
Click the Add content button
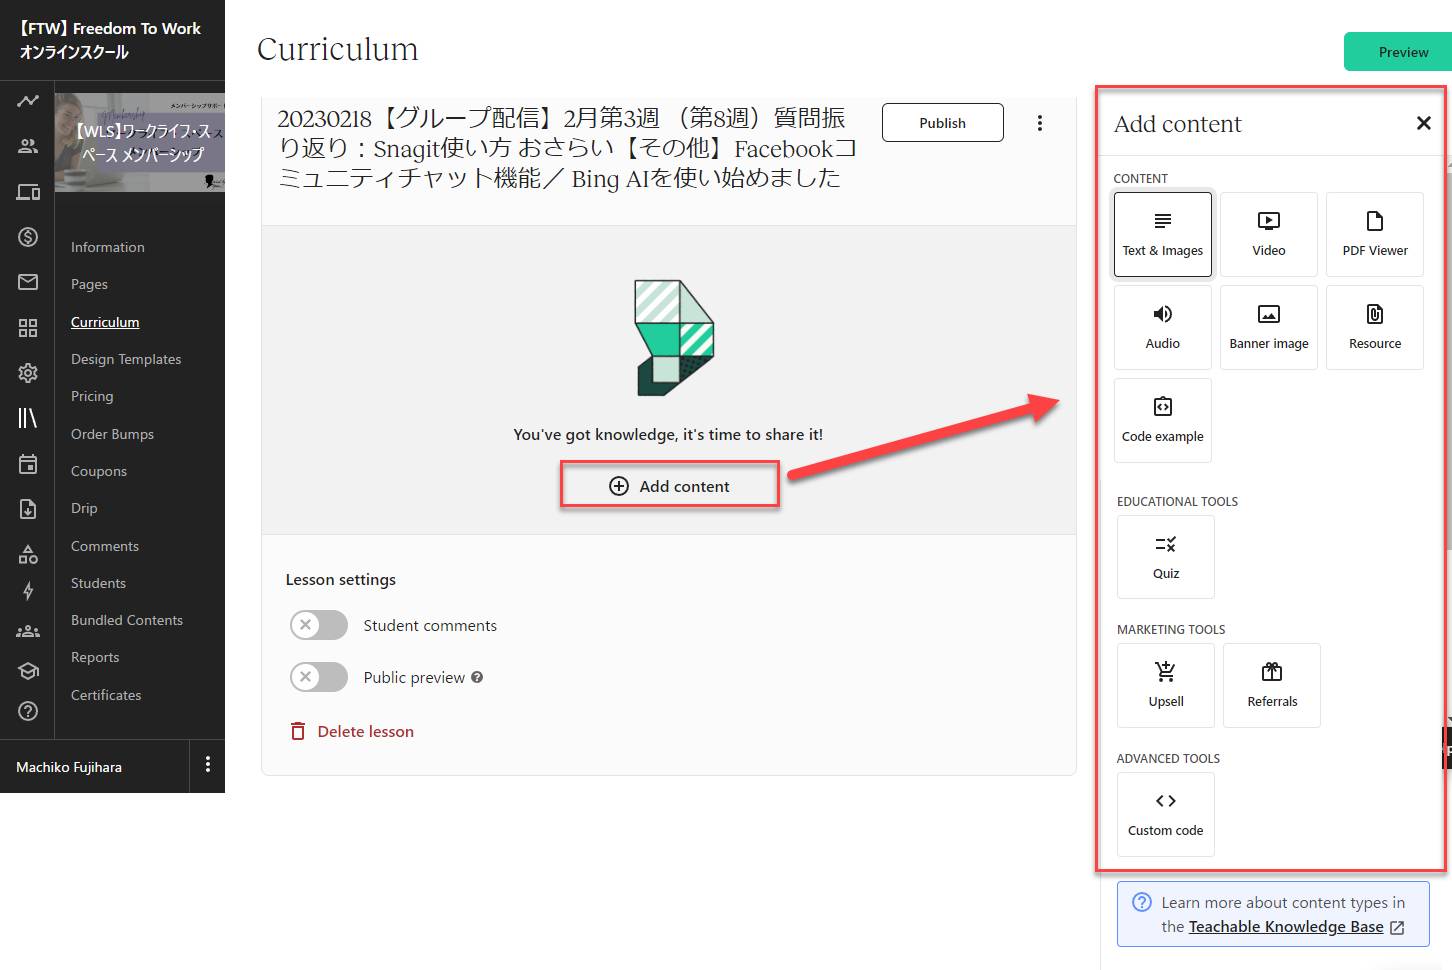pyautogui.click(x=669, y=486)
